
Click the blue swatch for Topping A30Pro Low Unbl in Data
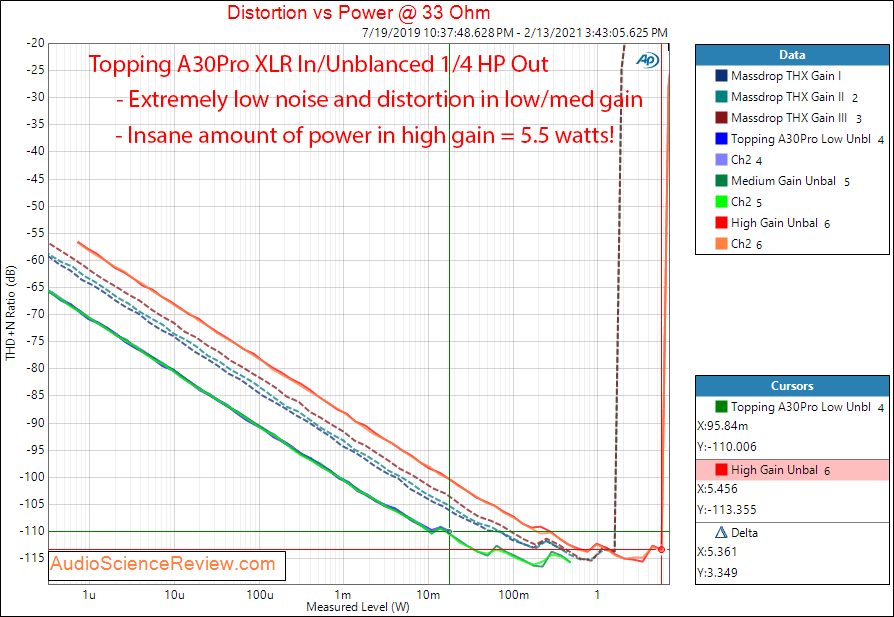[721, 139]
